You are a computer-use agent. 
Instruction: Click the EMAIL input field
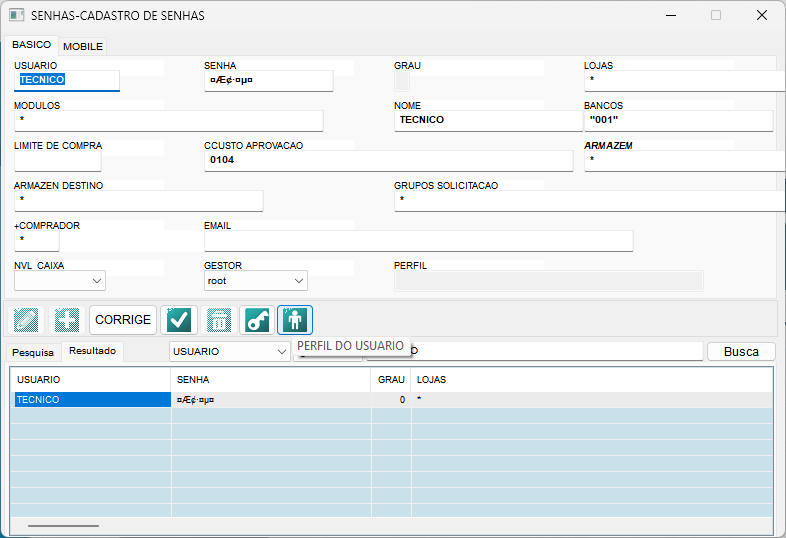tap(418, 241)
